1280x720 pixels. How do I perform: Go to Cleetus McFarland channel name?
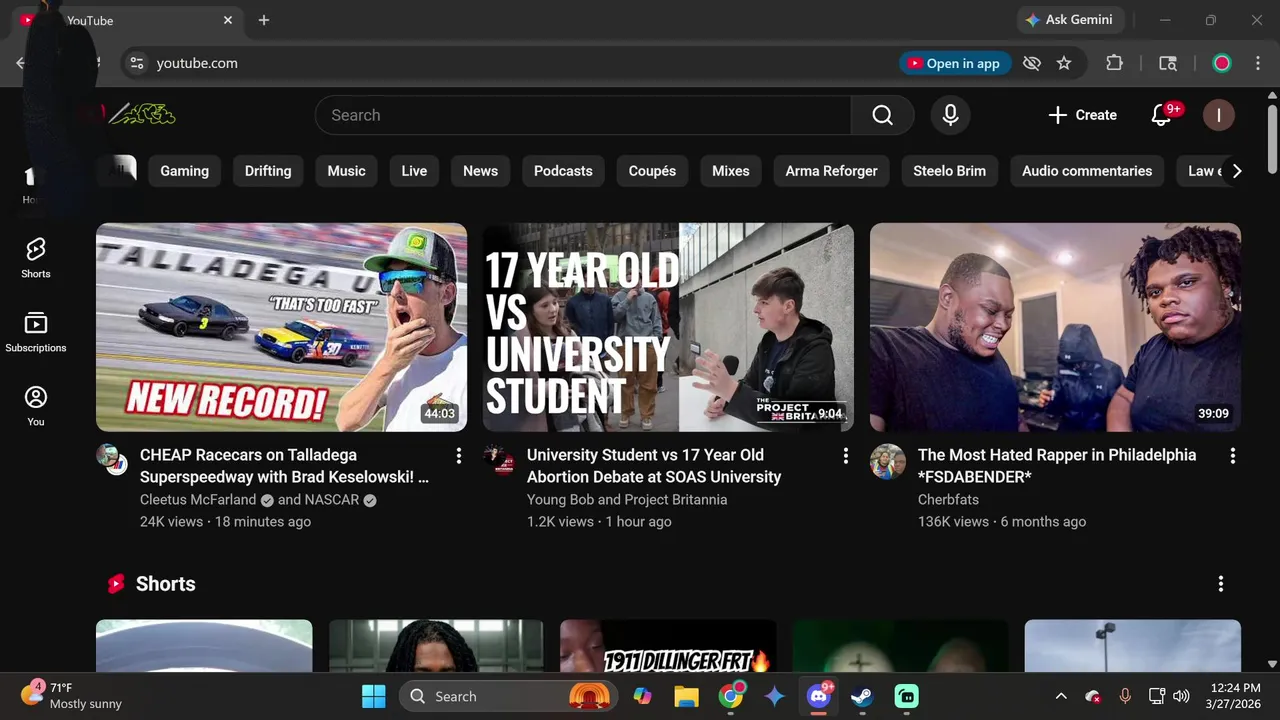point(198,500)
